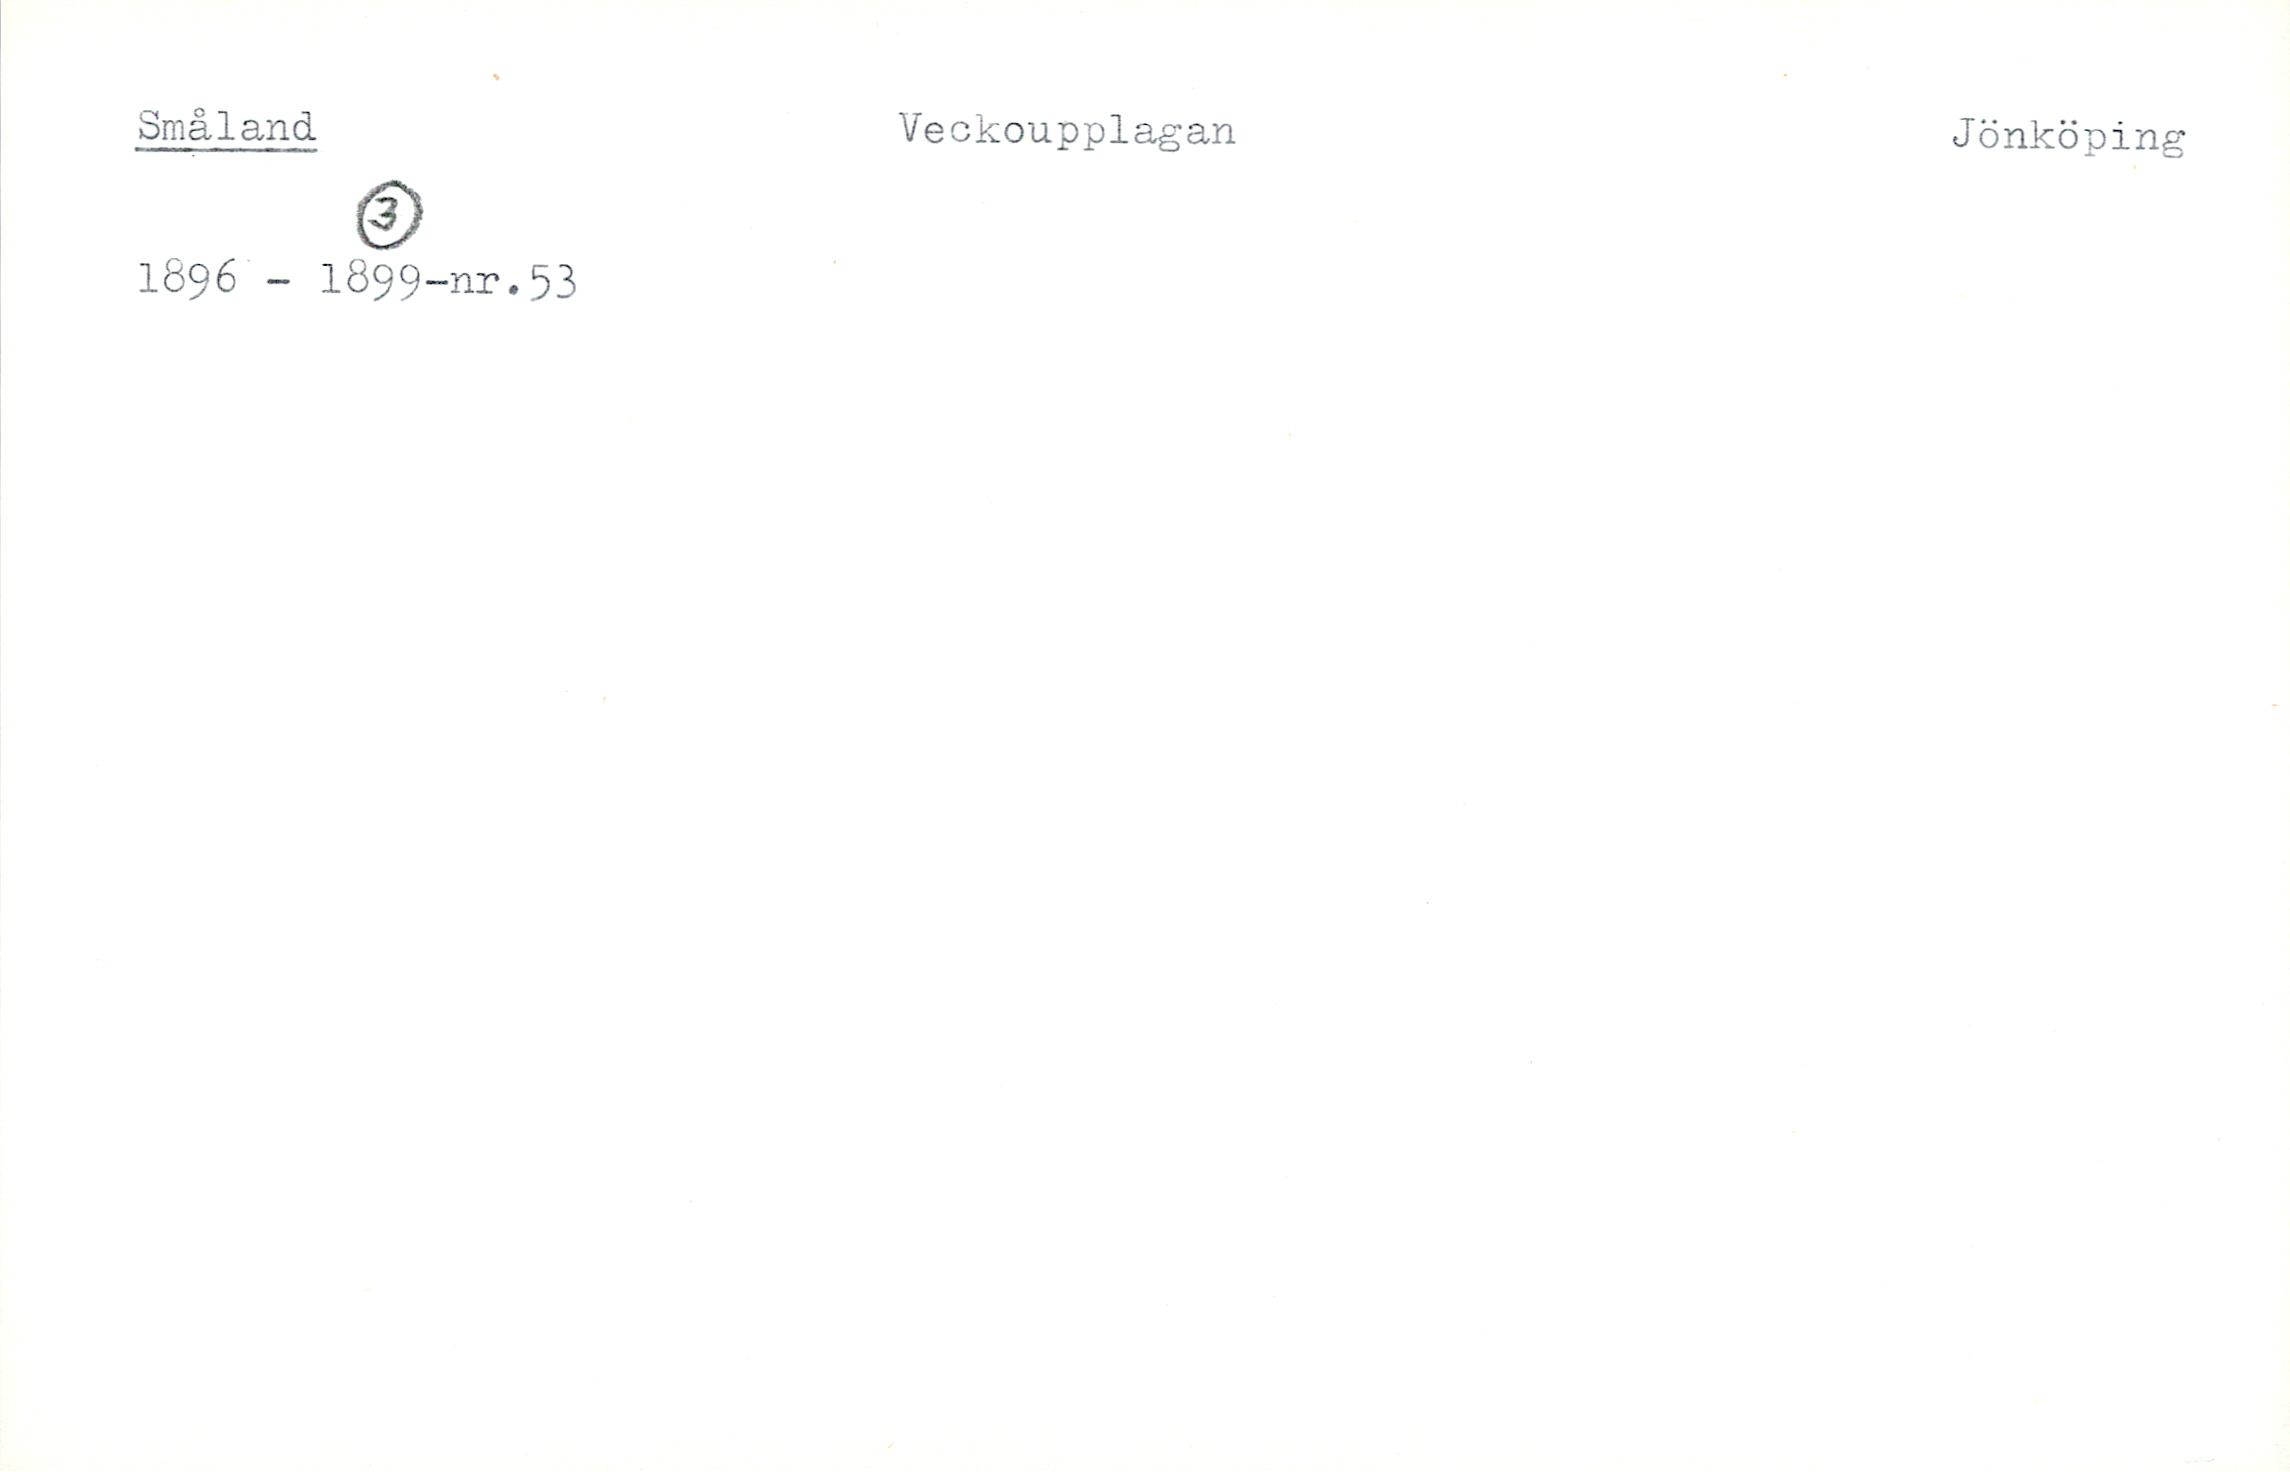Screen dimensions: 2290x1472
Task: Click the dash between 1896 and 1899
Action: [x=279, y=283]
